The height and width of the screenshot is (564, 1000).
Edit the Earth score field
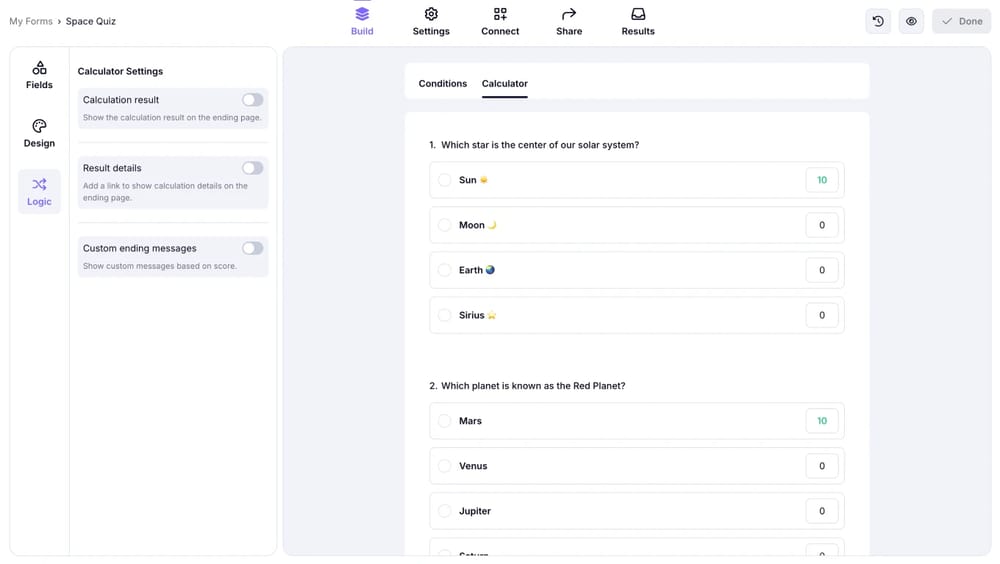[x=821, y=270]
